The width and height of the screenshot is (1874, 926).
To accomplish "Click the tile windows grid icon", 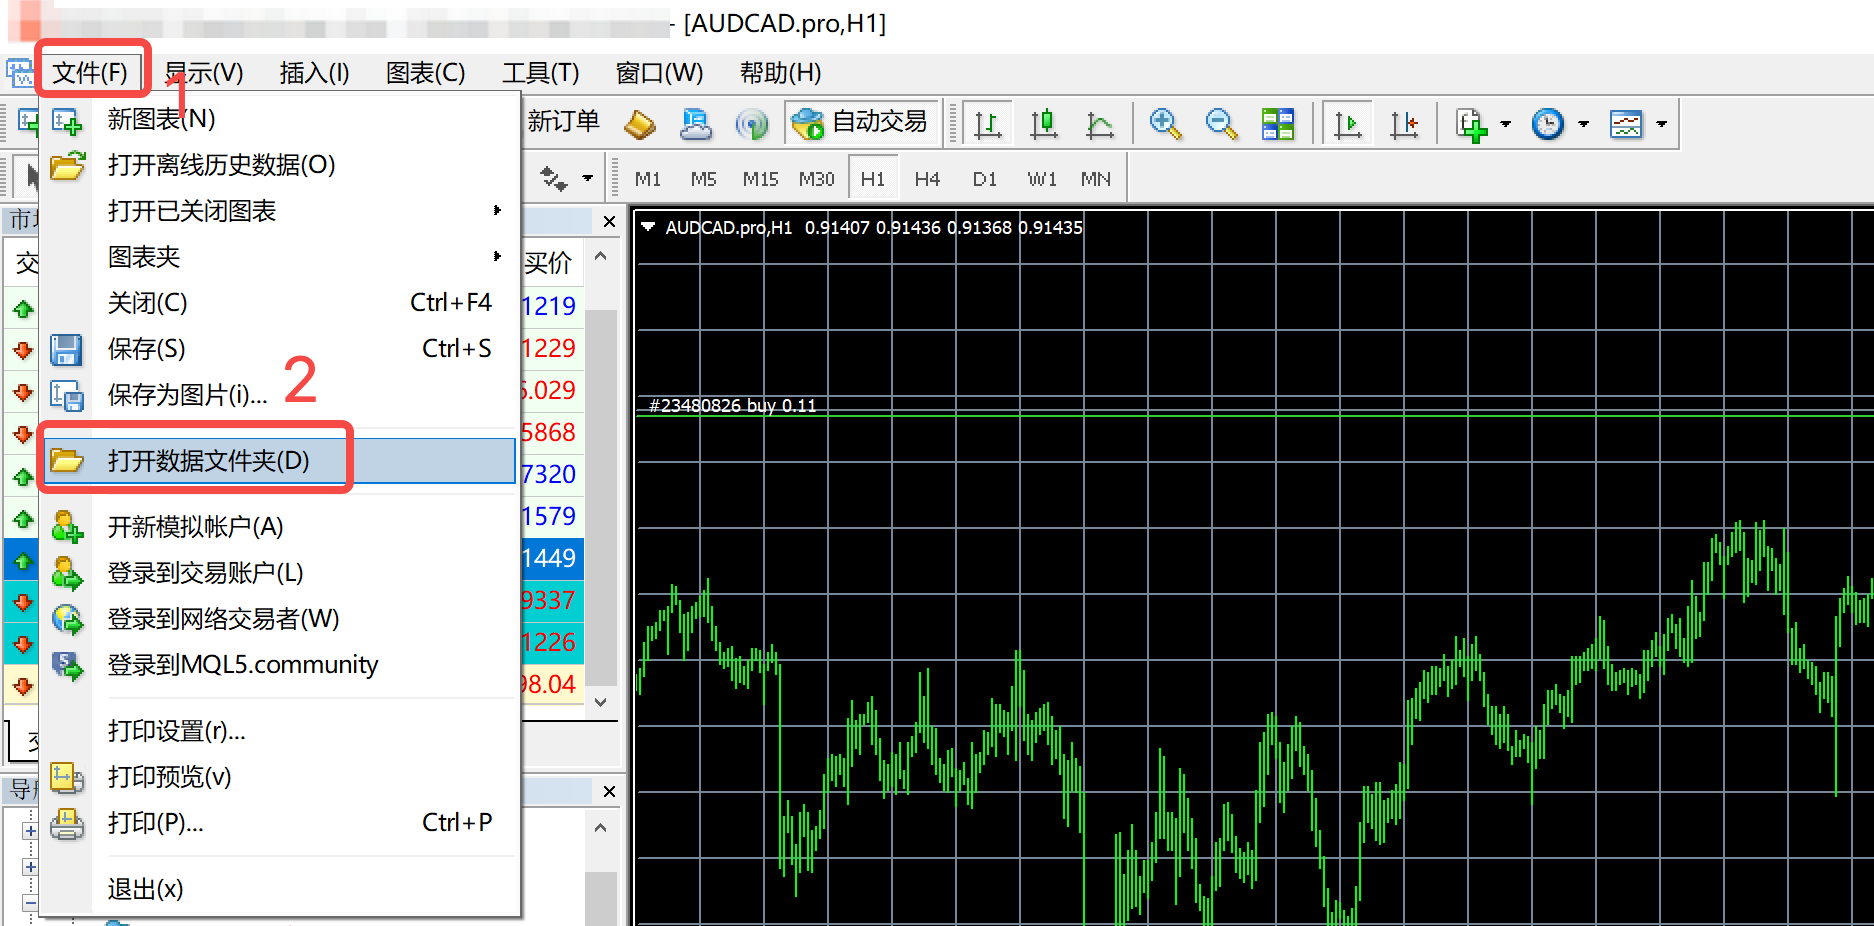I will click(x=1277, y=124).
